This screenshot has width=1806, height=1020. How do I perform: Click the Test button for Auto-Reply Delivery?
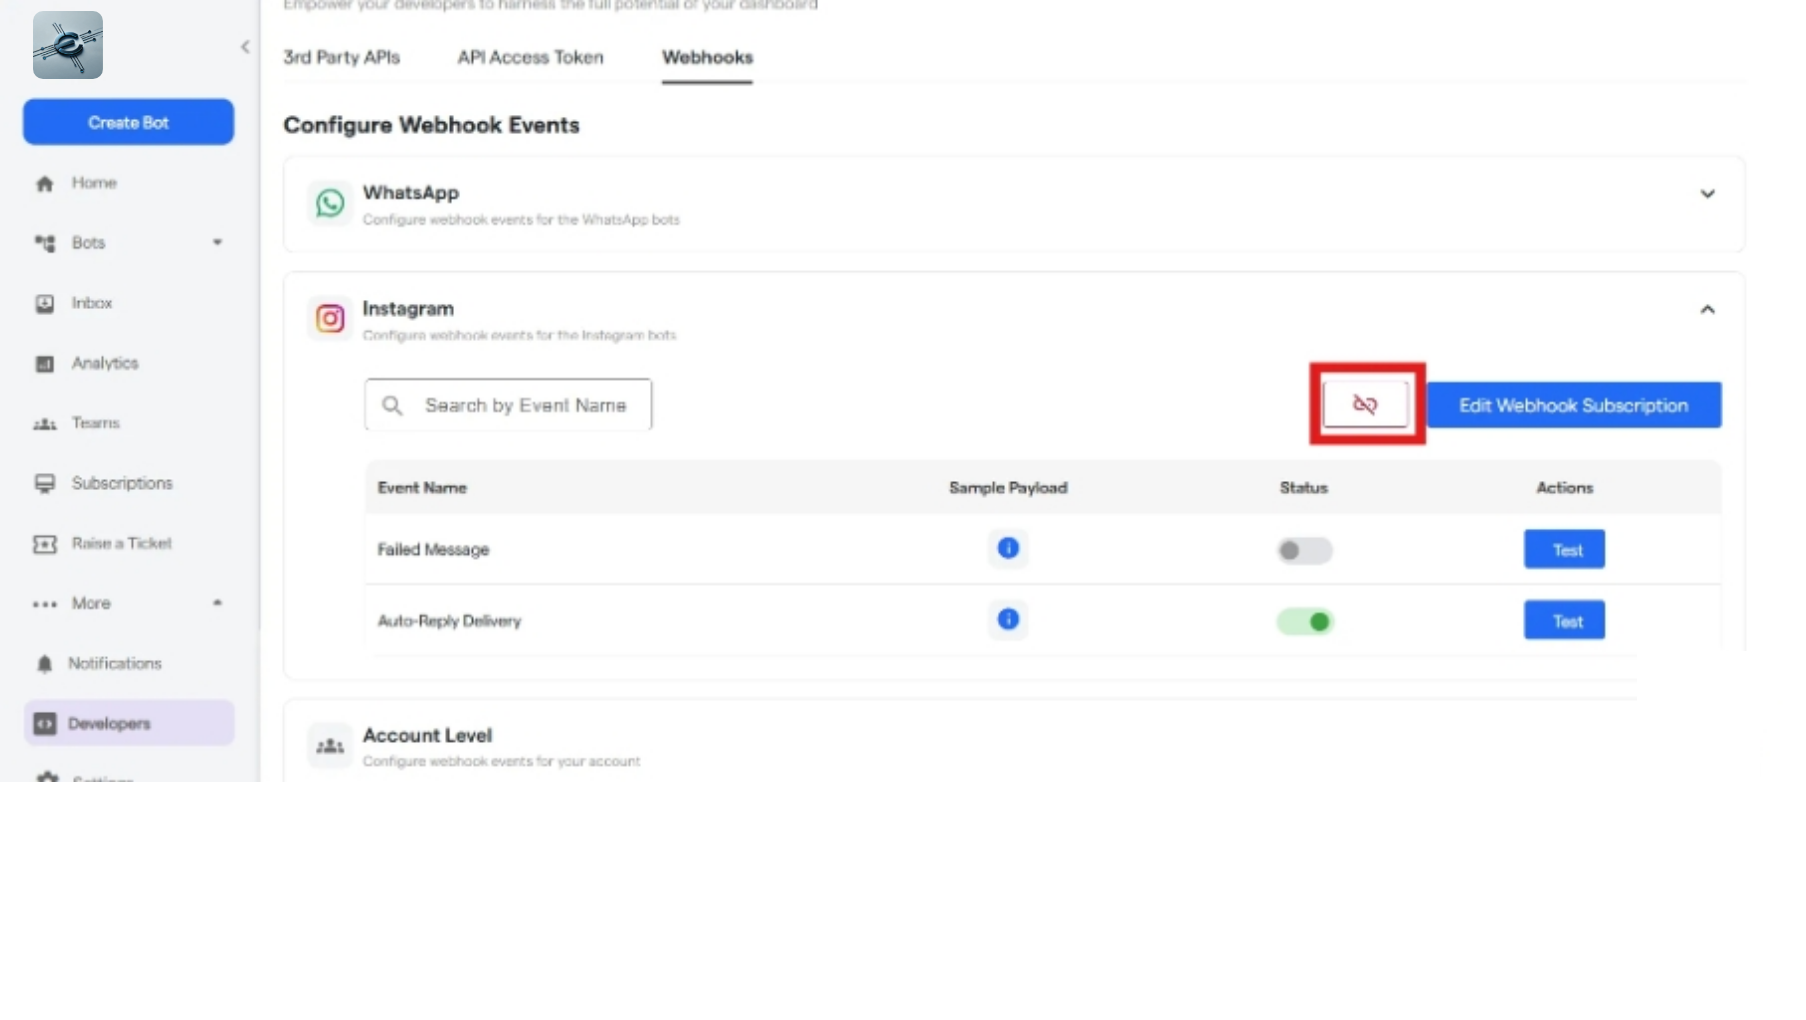(1563, 620)
